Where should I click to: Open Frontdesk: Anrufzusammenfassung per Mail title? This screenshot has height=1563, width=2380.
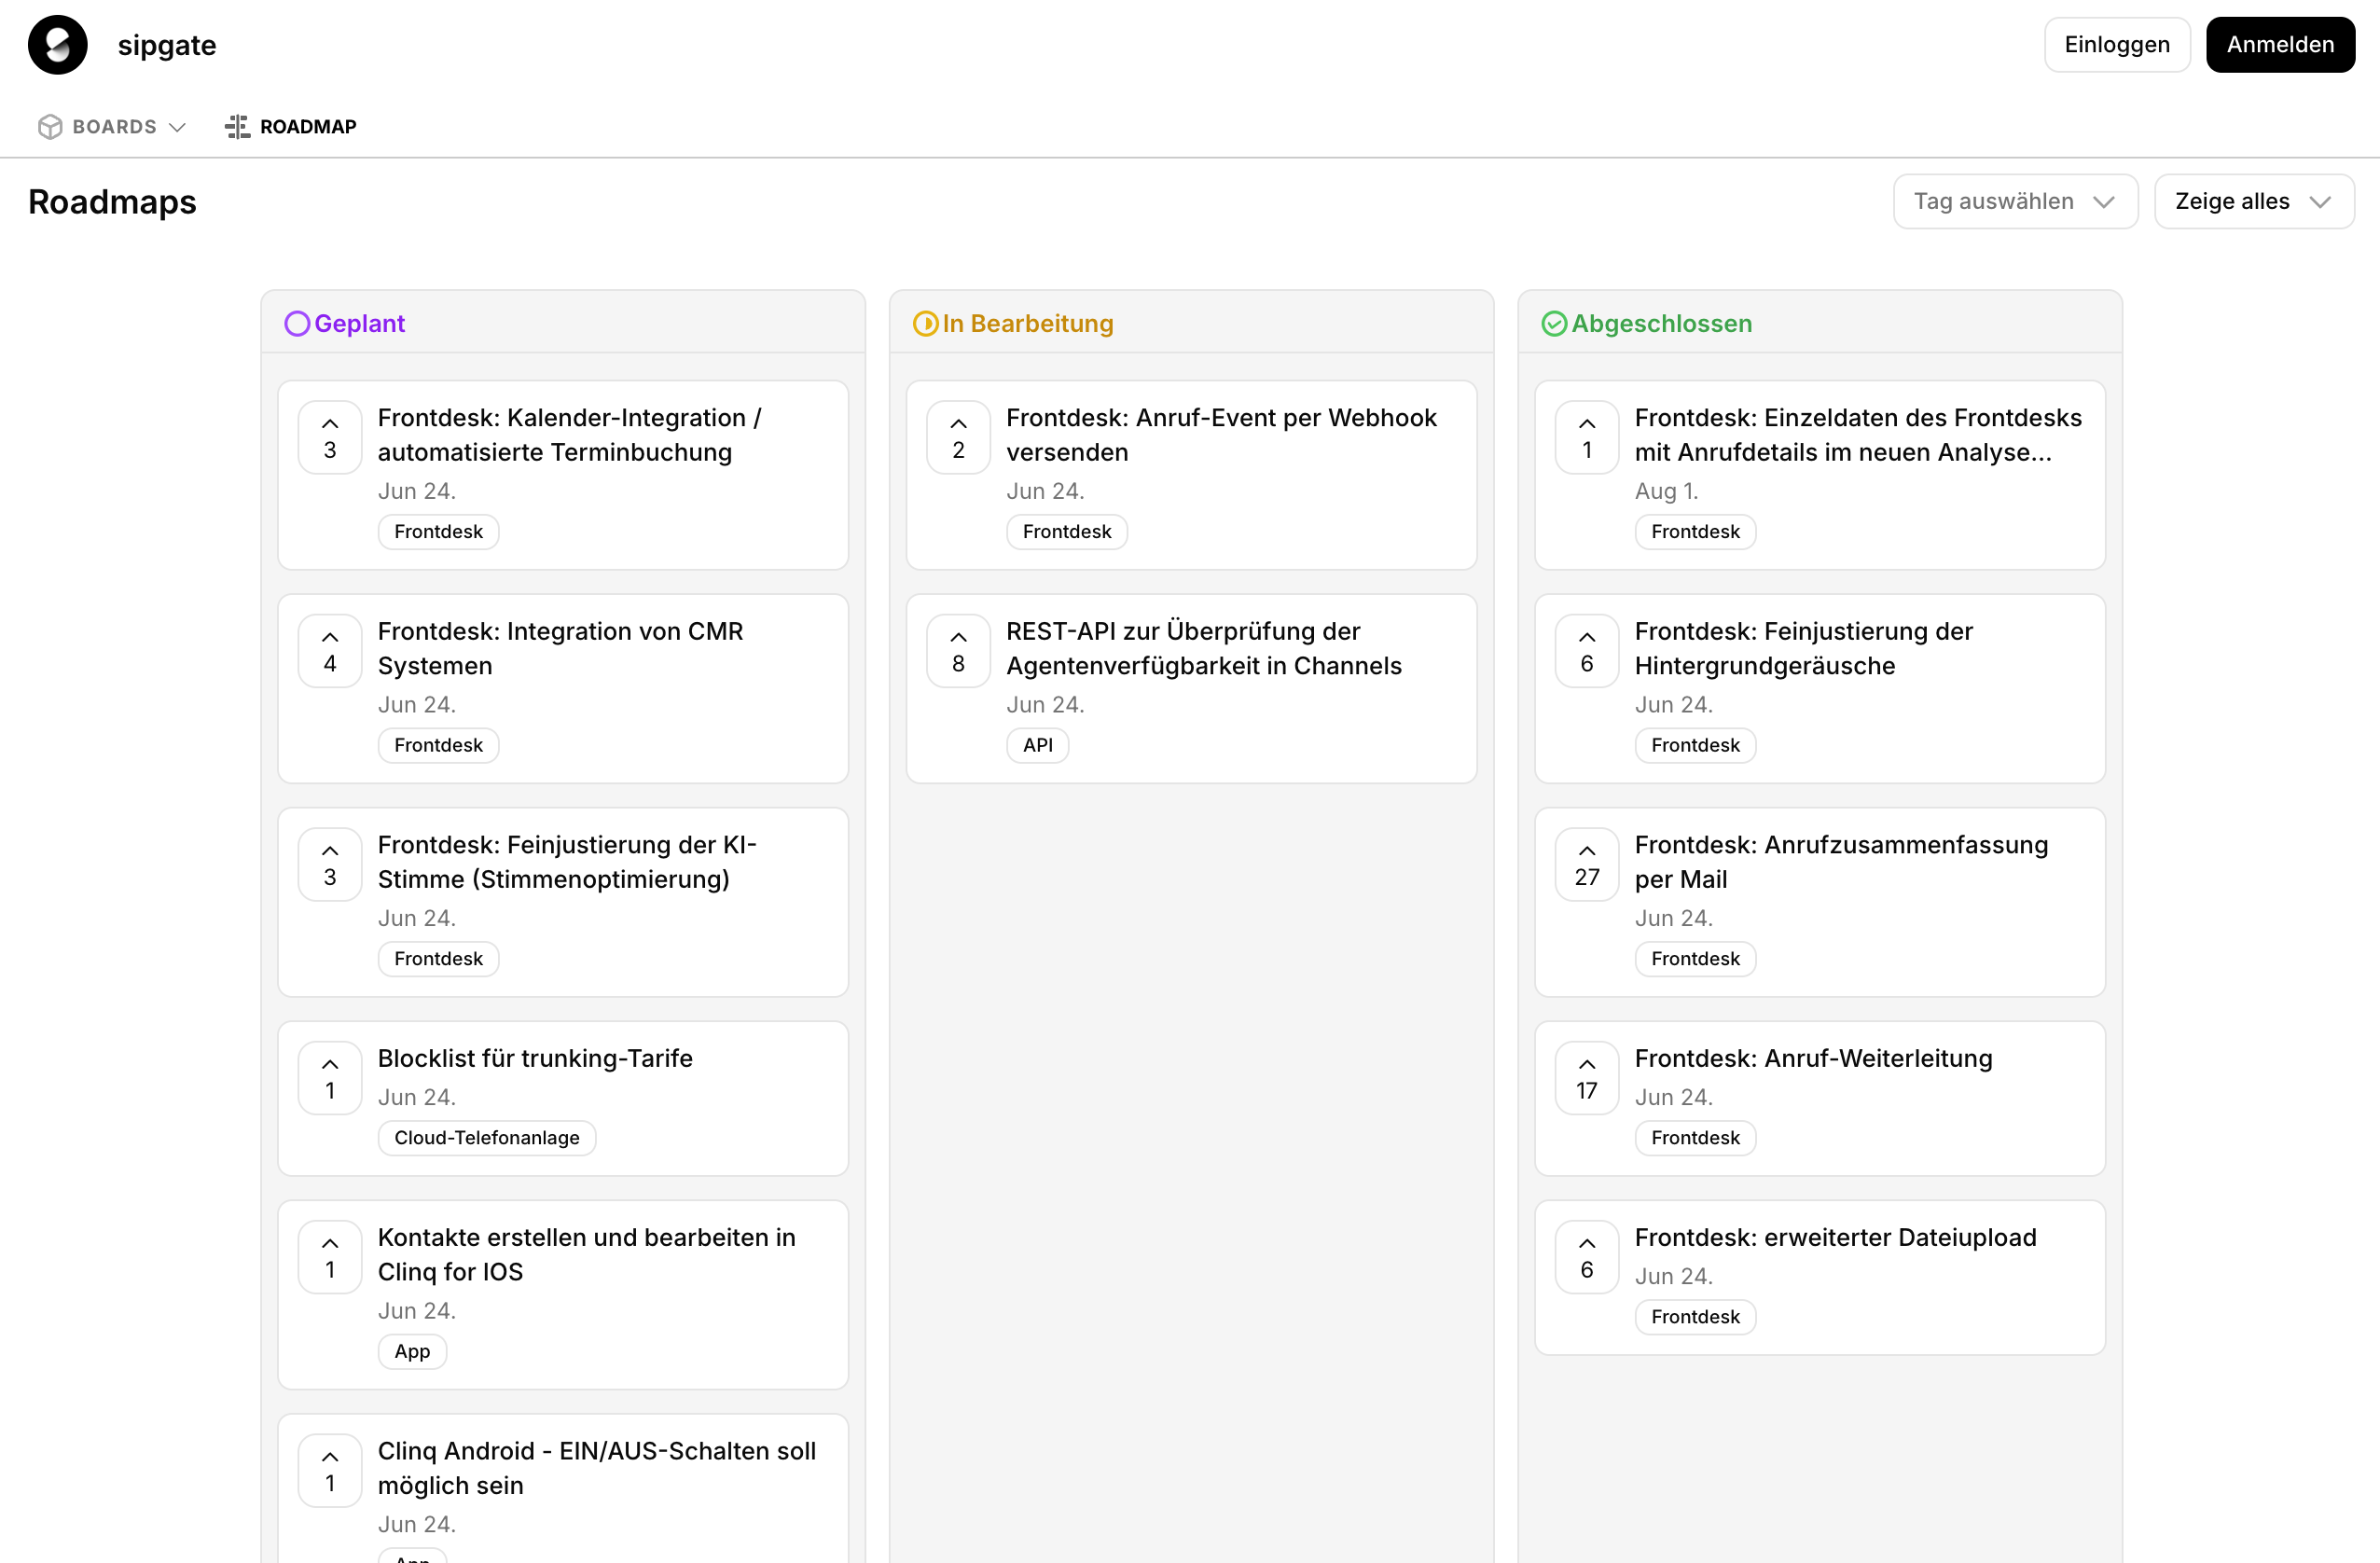click(1841, 862)
